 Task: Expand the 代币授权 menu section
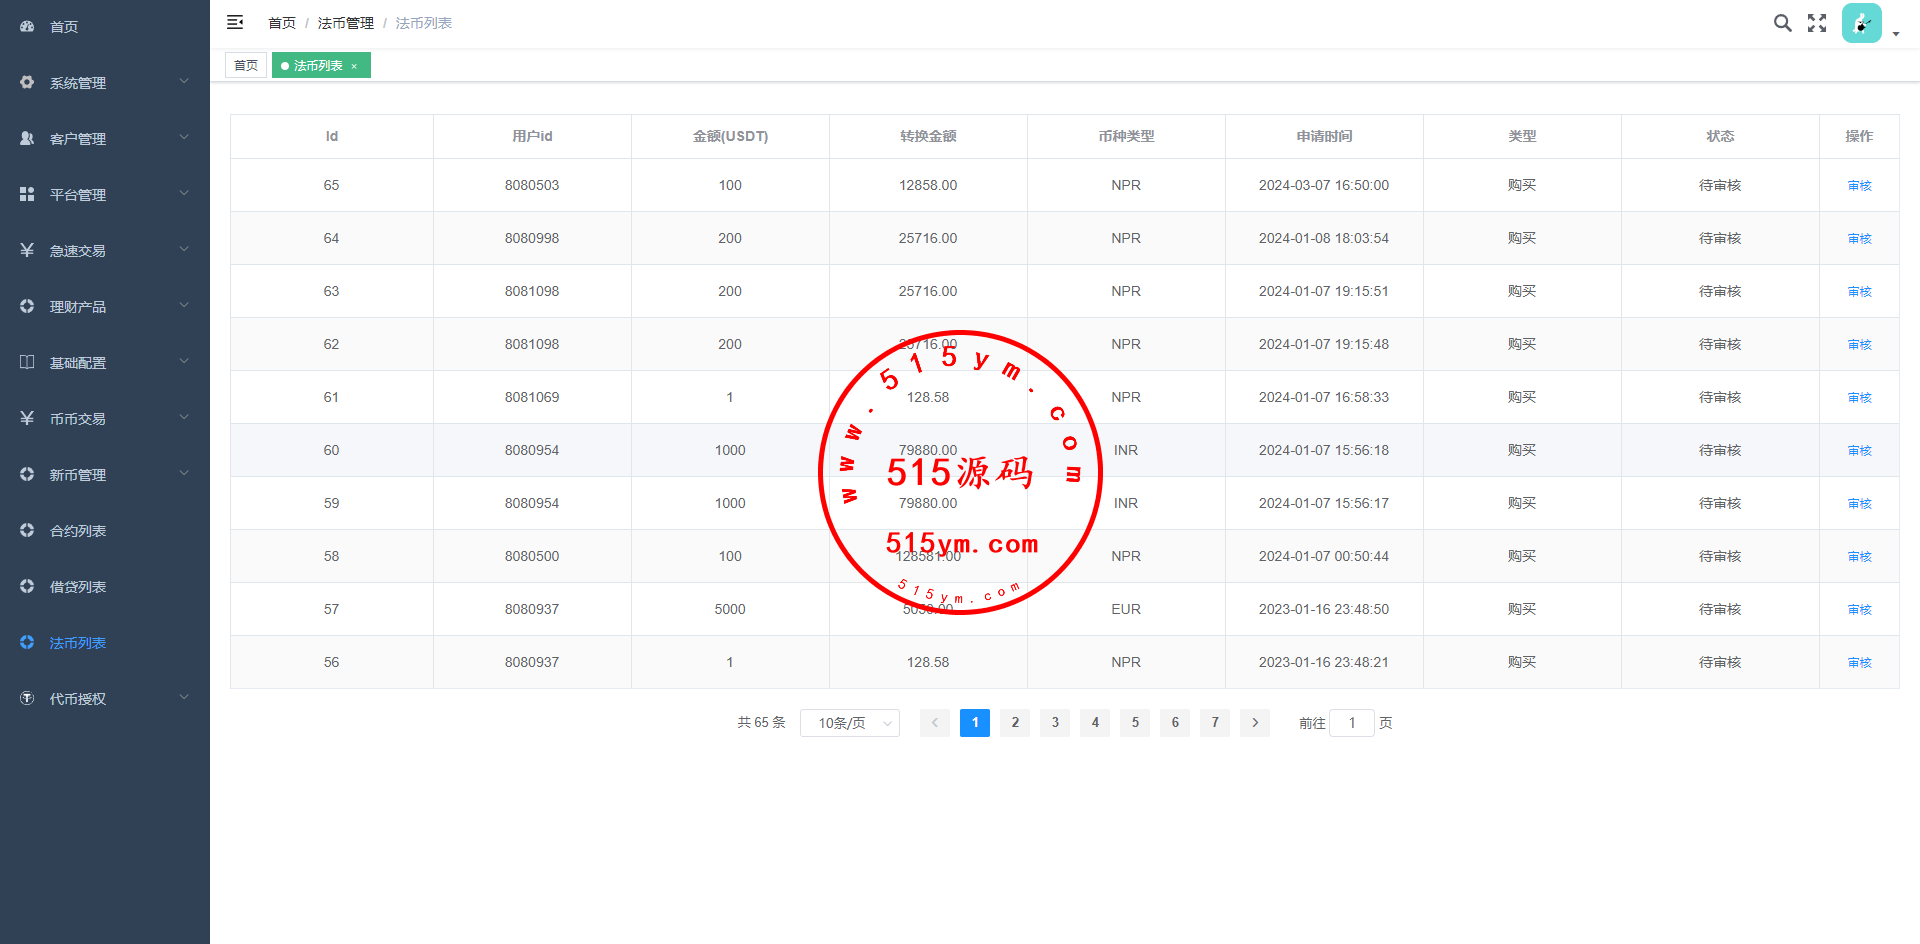point(105,699)
